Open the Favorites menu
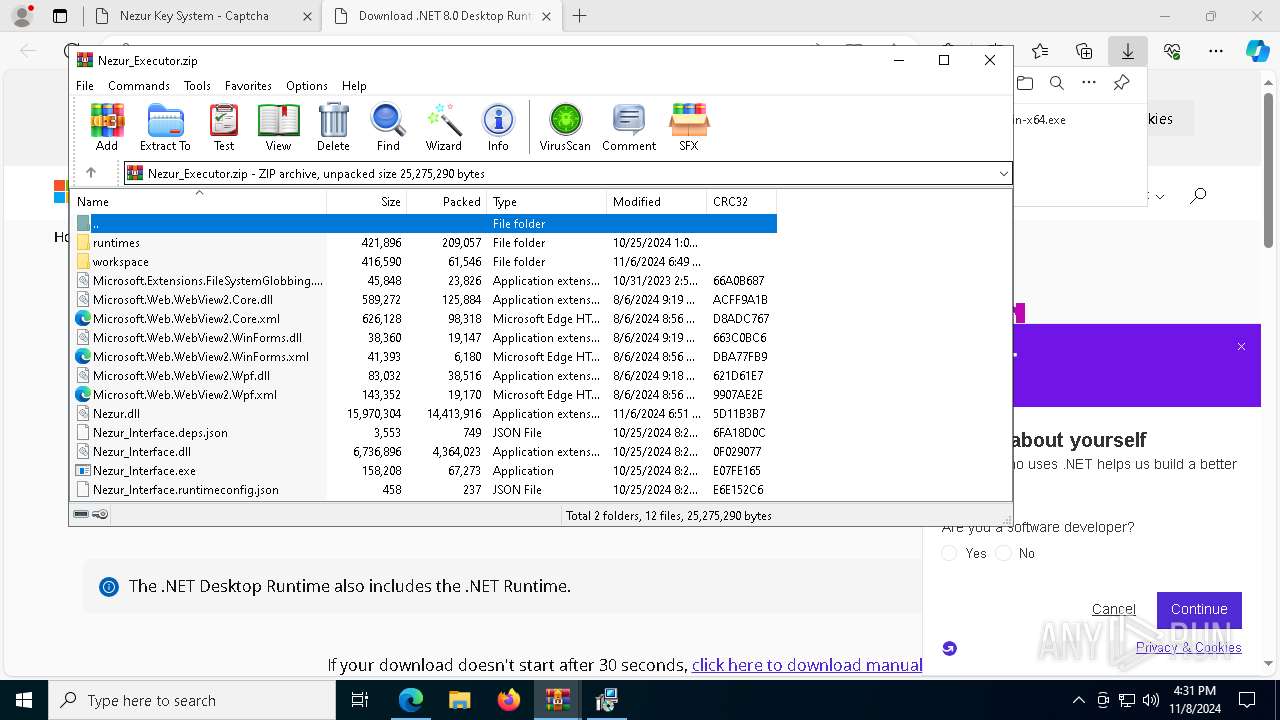The image size is (1280, 720). 248,86
